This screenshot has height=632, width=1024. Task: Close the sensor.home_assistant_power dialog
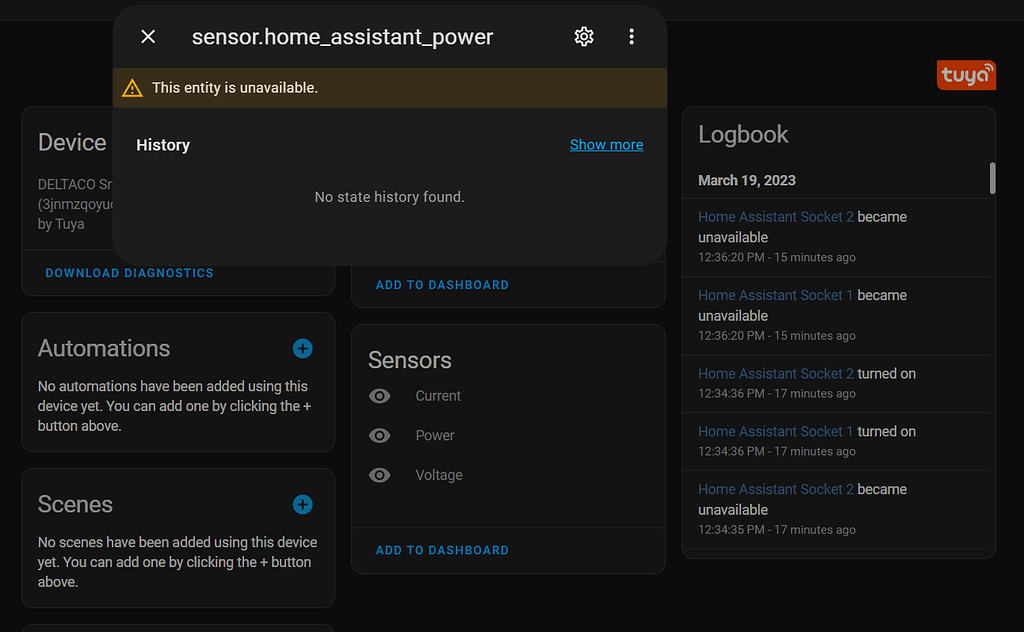pyautogui.click(x=147, y=36)
